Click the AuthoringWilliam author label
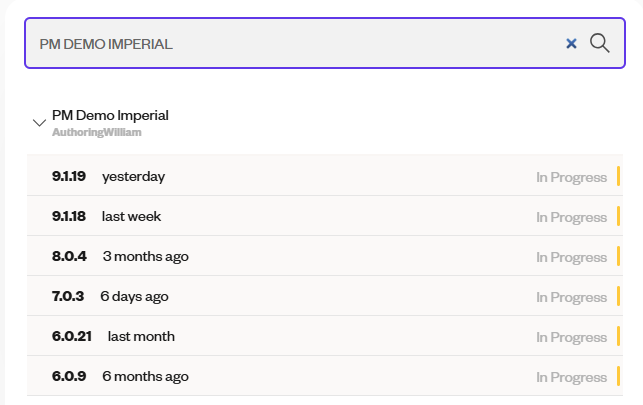The image size is (643, 405). coord(96,132)
